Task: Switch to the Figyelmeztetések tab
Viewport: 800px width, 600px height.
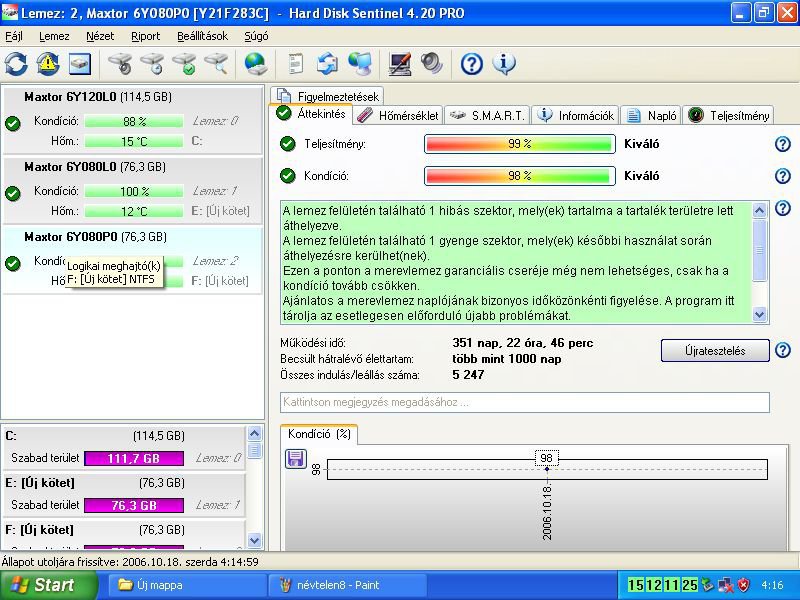Action: pos(327,96)
